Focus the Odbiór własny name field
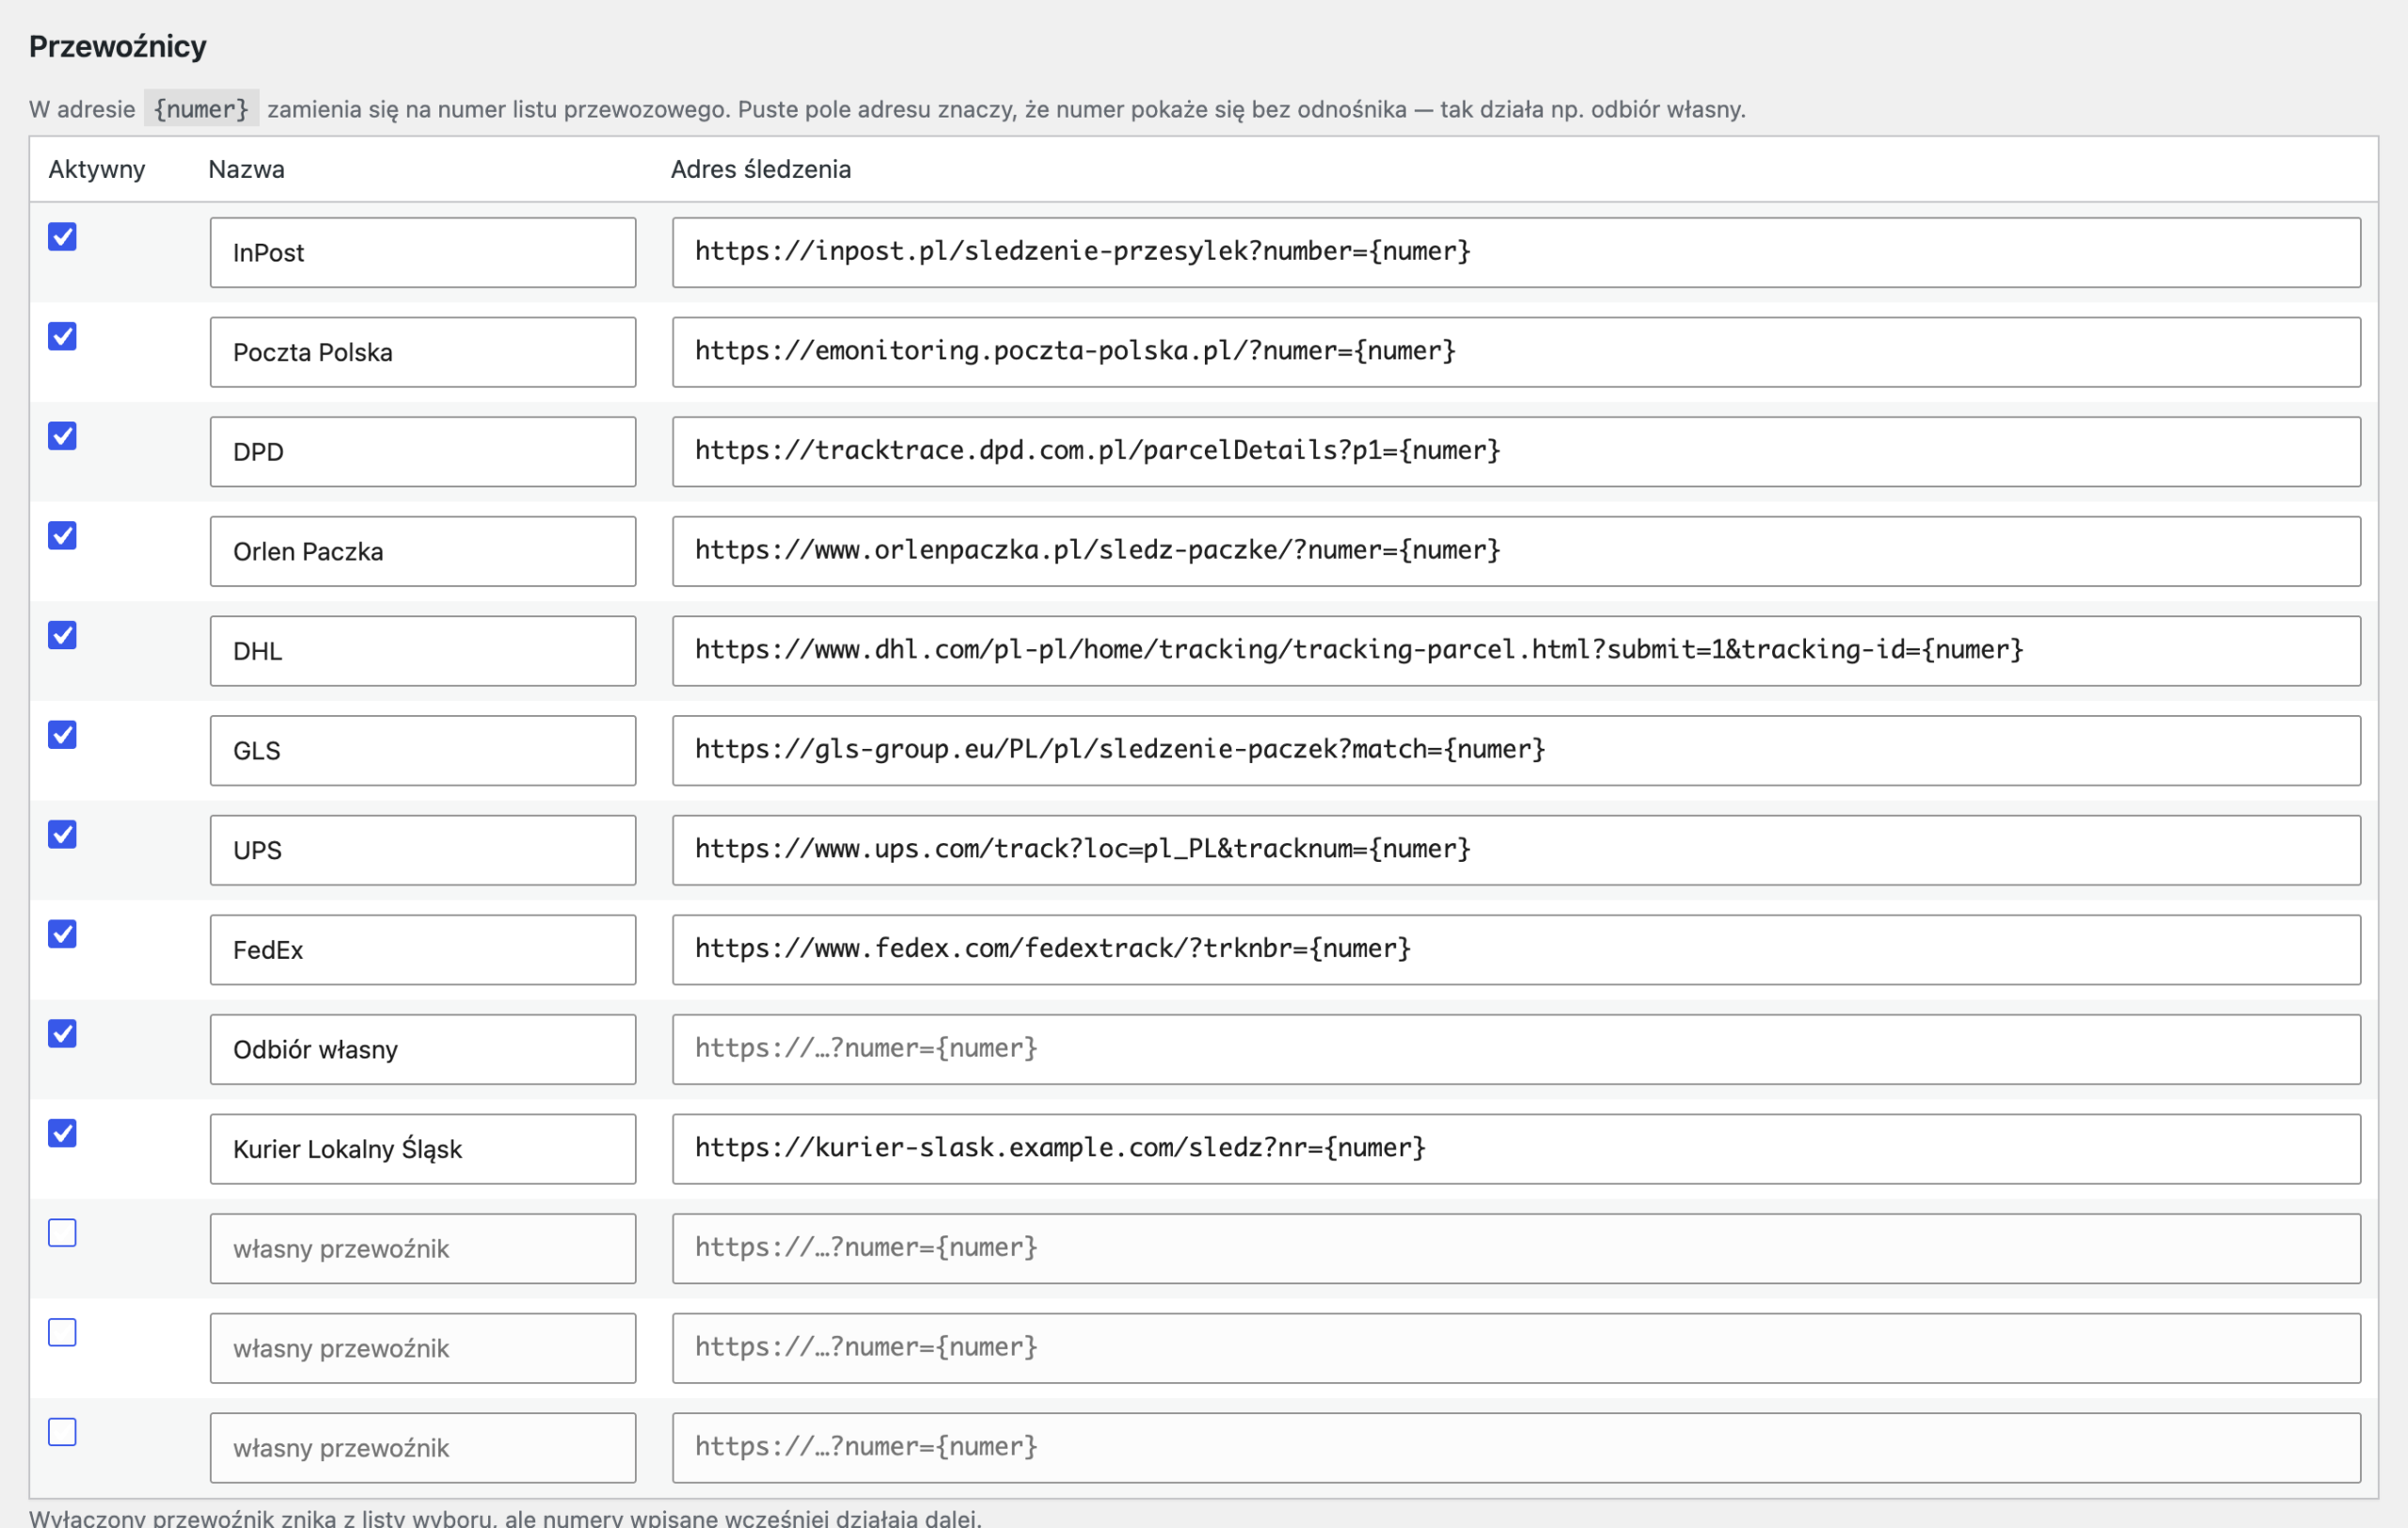This screenshot has height=1528, width=2408. point(423,1050)
